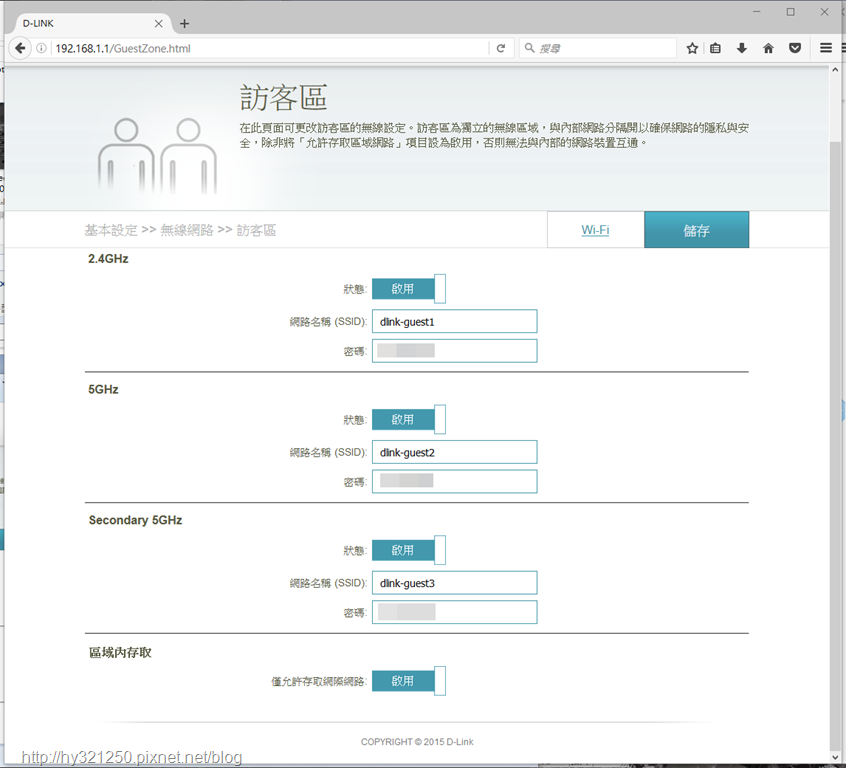Click the dlink-guest3 SSID field

pos(455,583)
